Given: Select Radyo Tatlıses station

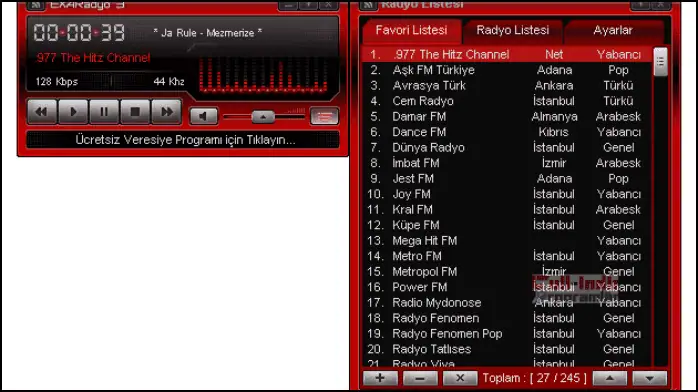Looking at the screenshot, I should 507,349.
